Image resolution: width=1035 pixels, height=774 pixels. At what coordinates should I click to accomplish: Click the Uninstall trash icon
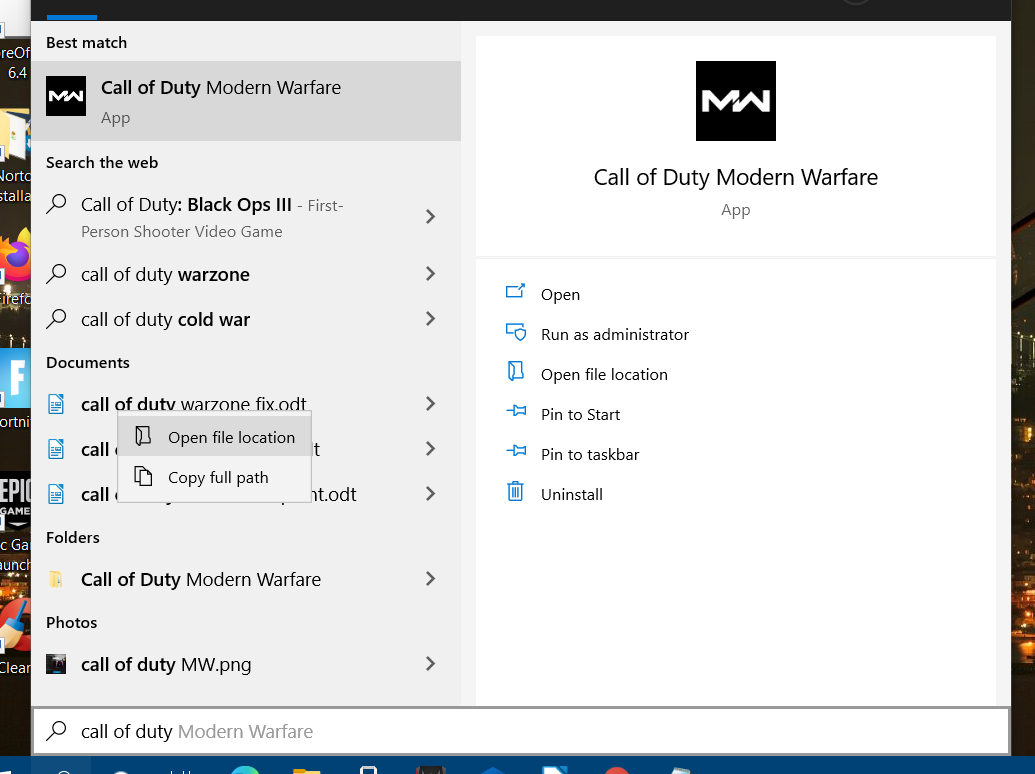516,492
